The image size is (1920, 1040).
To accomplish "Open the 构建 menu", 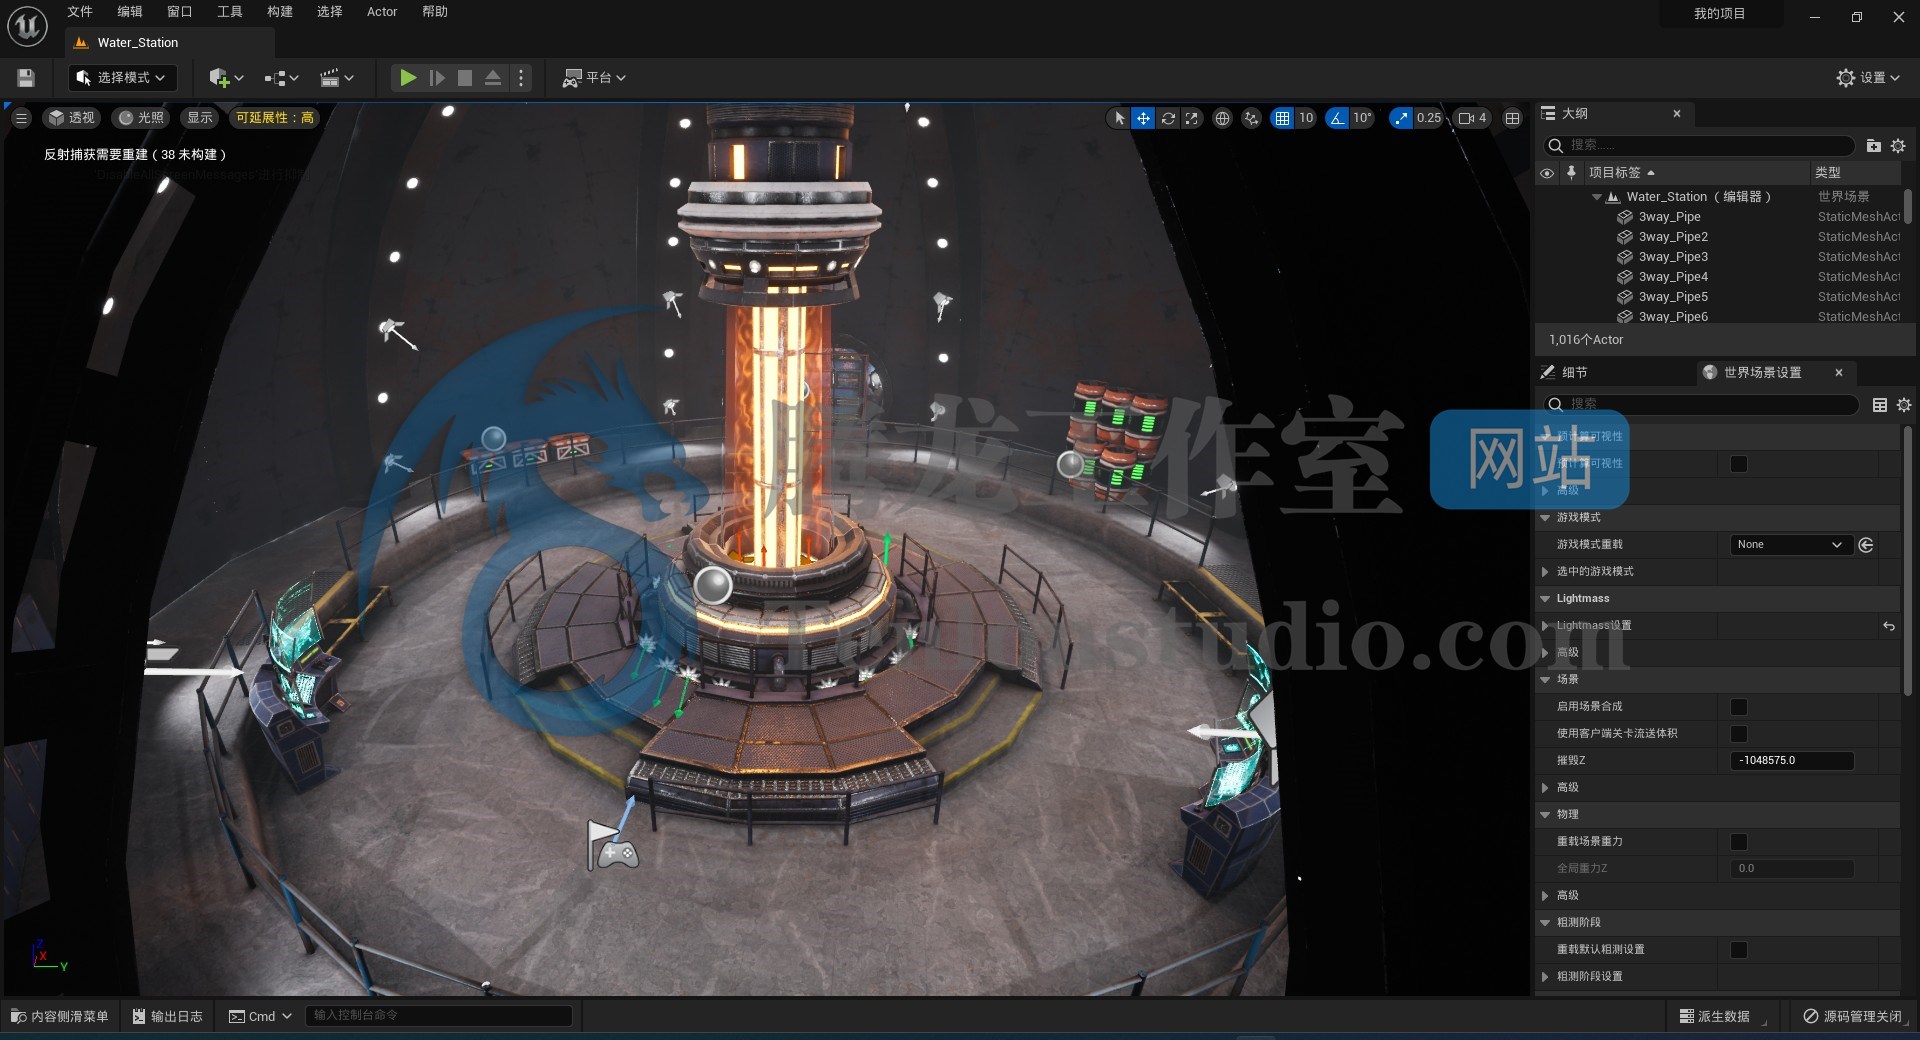I will 280,12.
